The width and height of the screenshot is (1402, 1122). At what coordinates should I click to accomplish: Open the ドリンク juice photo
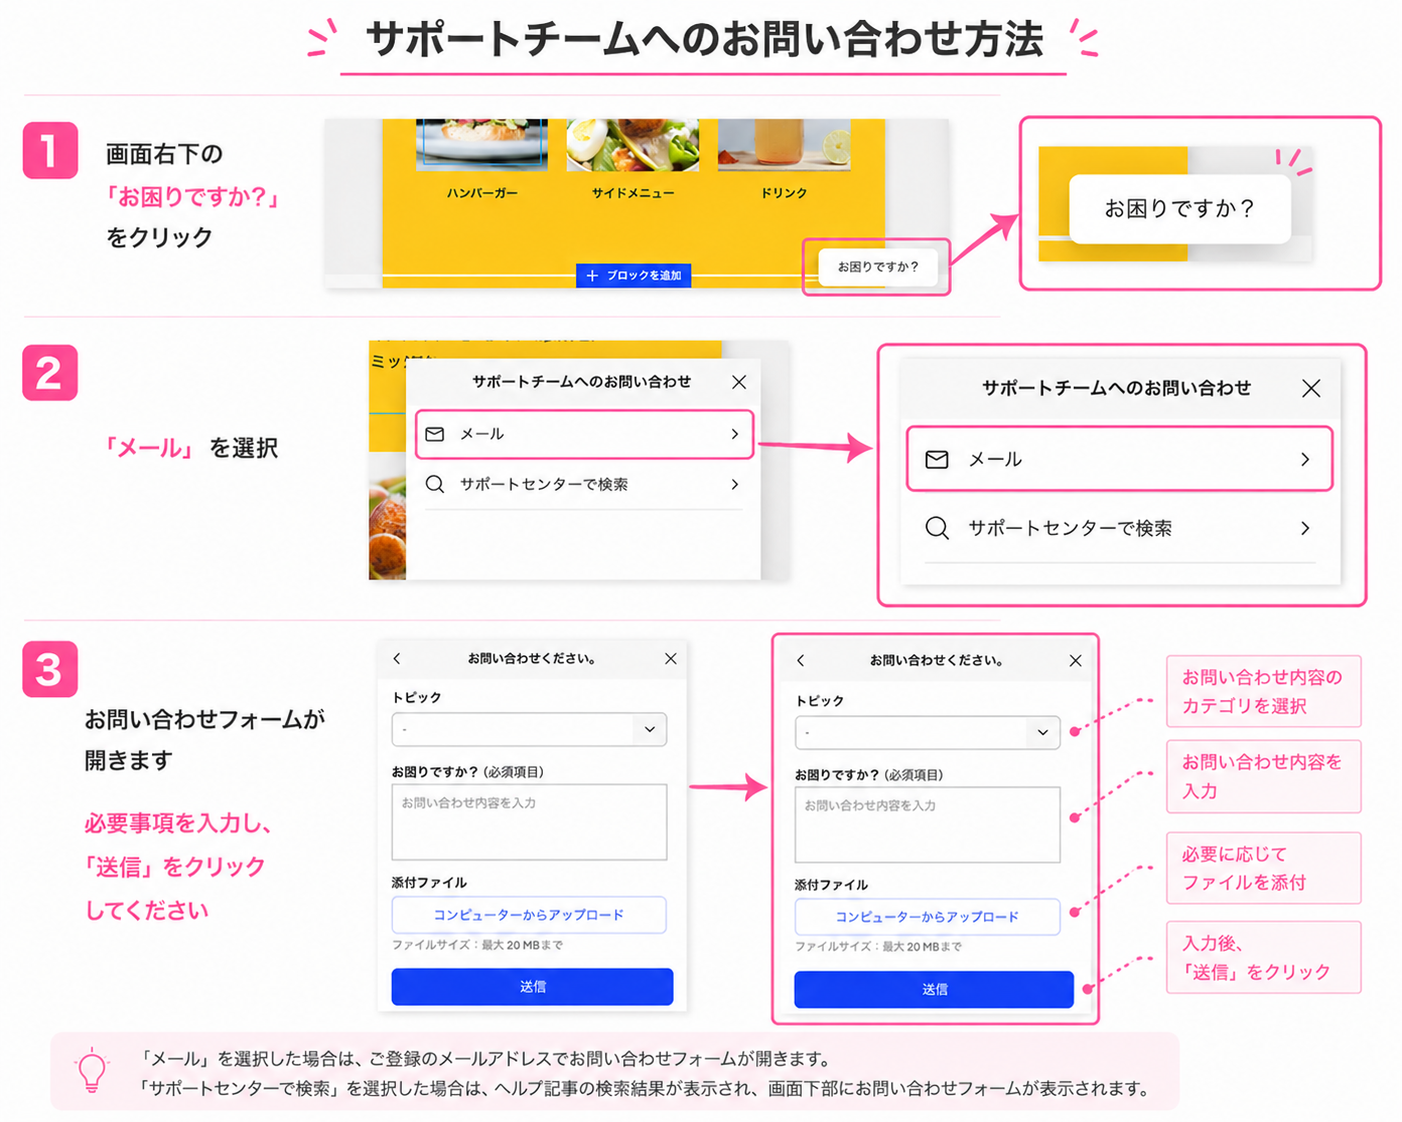point(784,144)
